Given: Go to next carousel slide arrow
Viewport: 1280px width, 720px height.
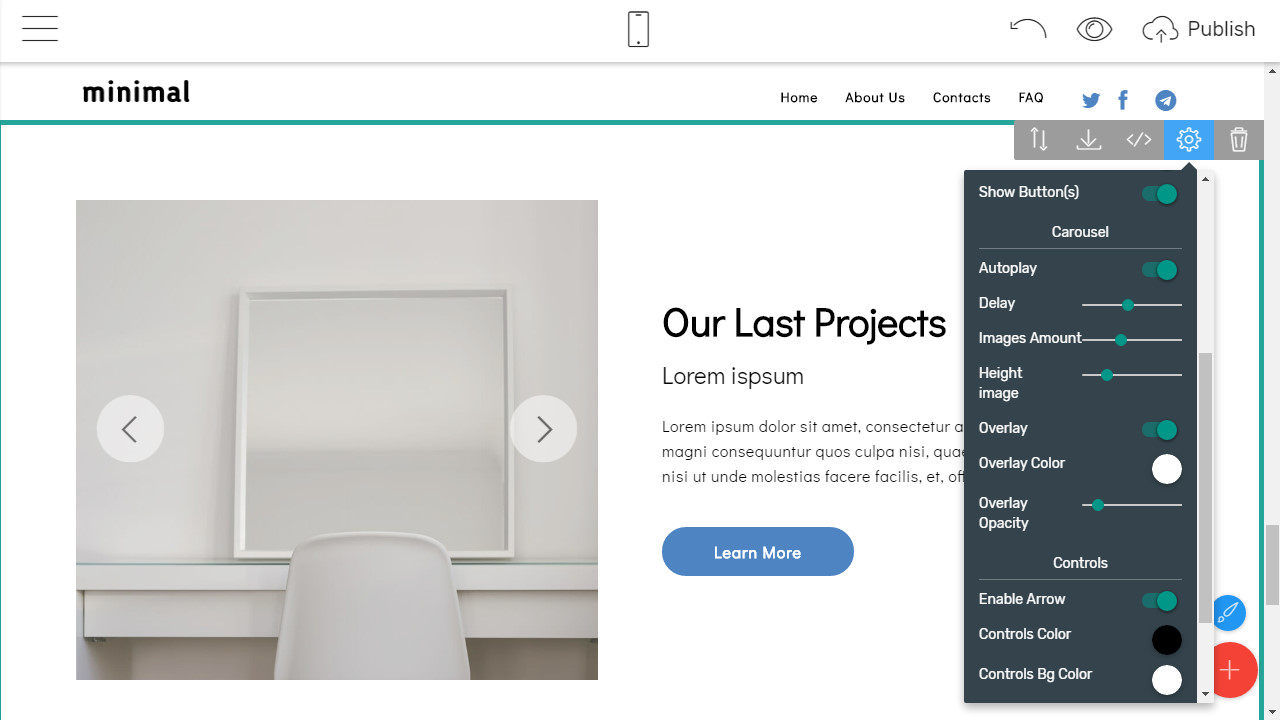Looking at the screenshot, I should (x=544, y=429).
